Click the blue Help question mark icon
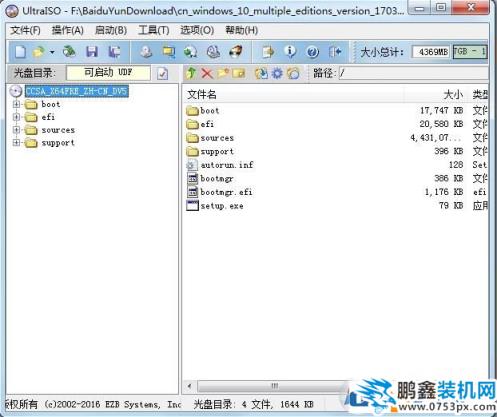 [312, 52]
